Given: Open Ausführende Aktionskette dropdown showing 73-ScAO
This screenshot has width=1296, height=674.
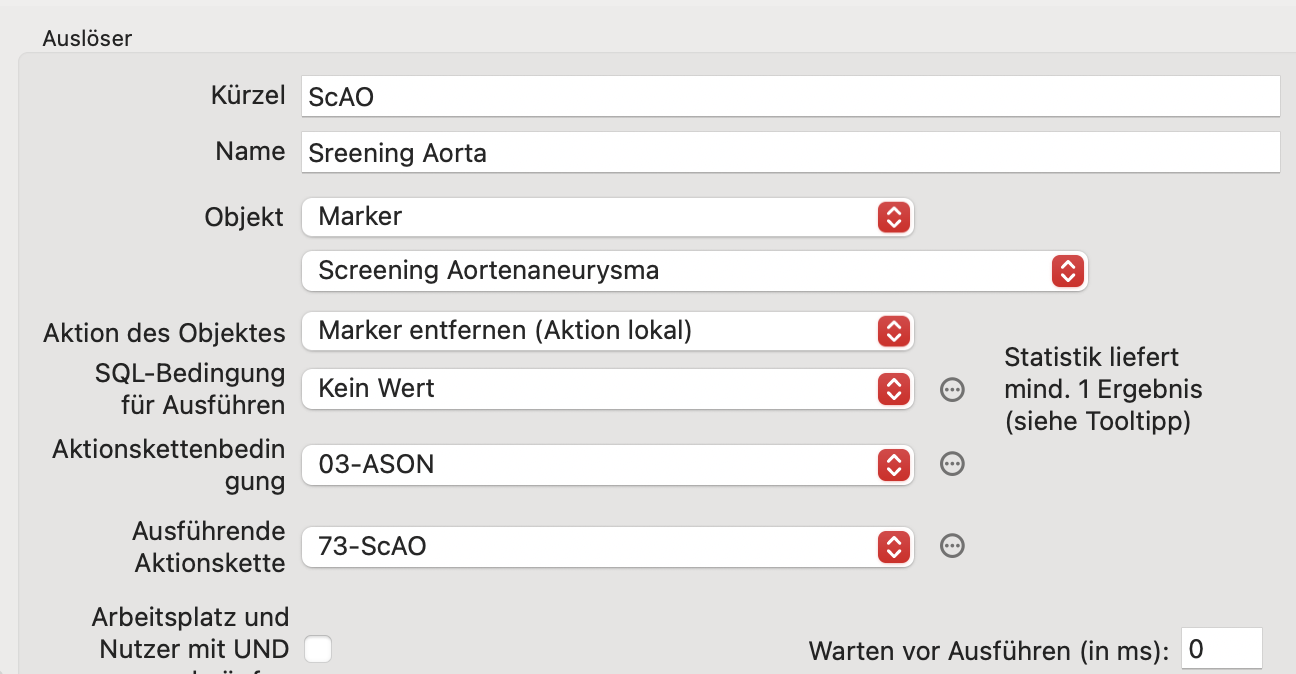Looking at the screenshot, I should point(607,546).
